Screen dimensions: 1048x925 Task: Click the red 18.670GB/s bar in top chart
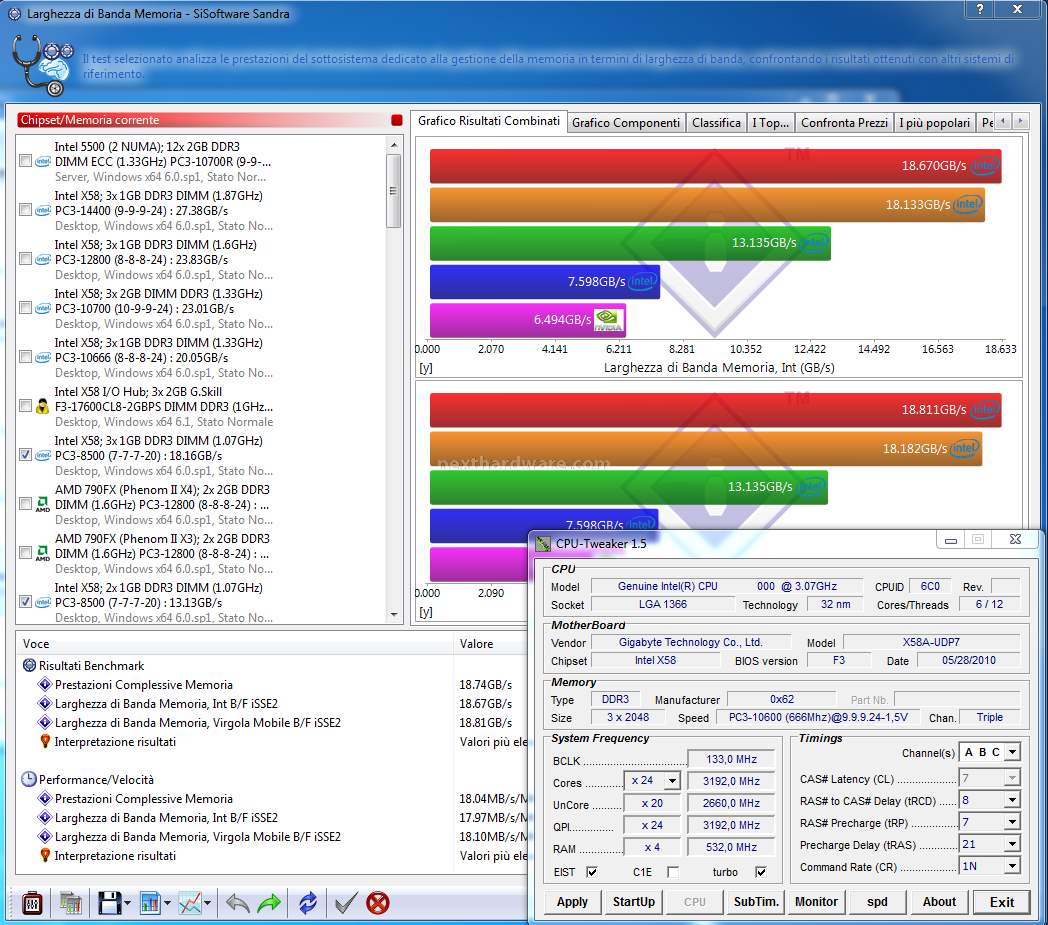click(715, 166)
